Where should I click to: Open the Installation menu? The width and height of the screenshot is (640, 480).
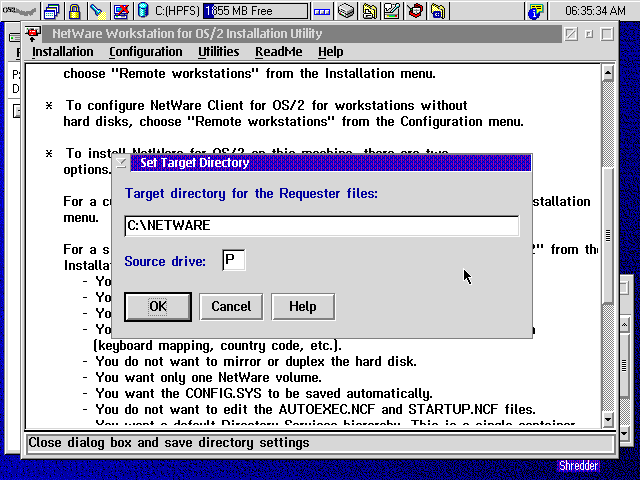pyautogui.click(x=62, y=52)
